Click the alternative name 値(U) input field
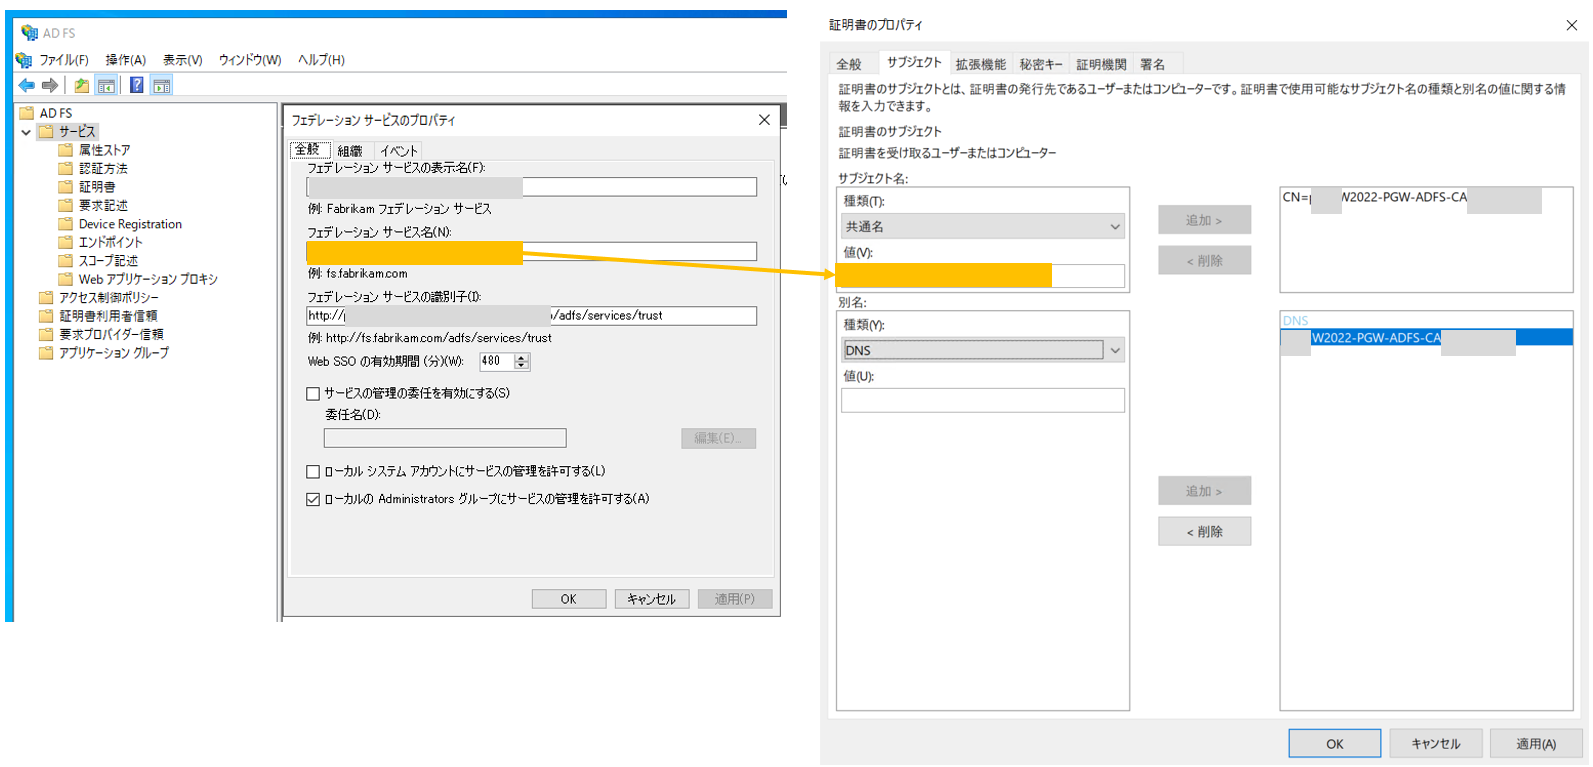Image resolution: width=1593 pixels, height=767 pixels. click(983, 400)
